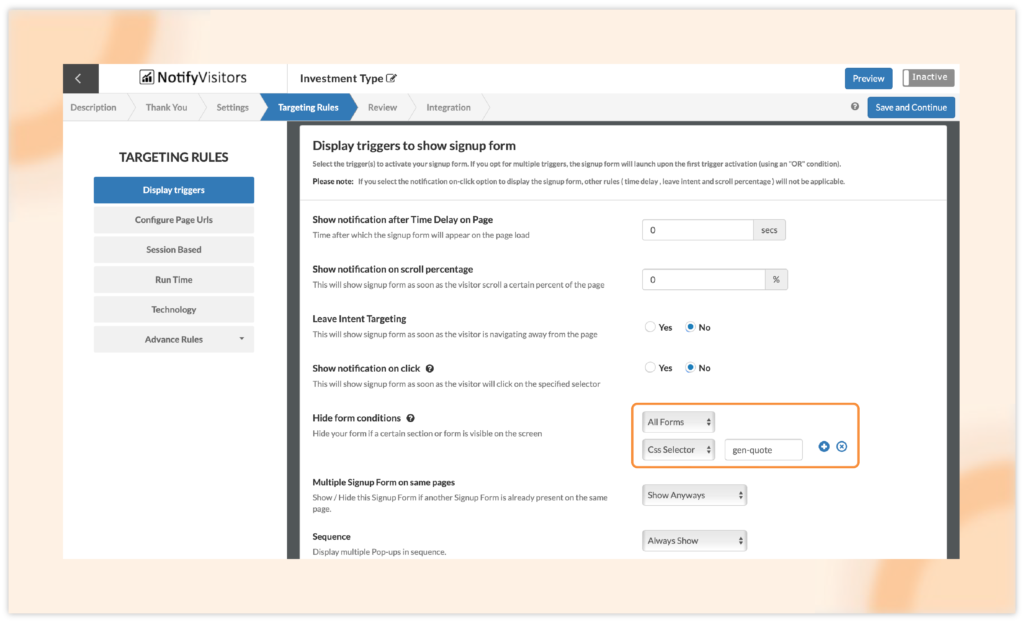The width and height of the screenshot is (1024, 623).
Task: Click the Investment Type title text
Action: pyautogui.click(x=342, y=78)
